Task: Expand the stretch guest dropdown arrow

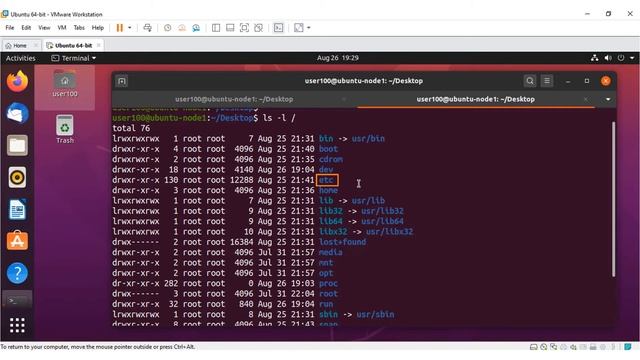Action: (x=309, y=28)
